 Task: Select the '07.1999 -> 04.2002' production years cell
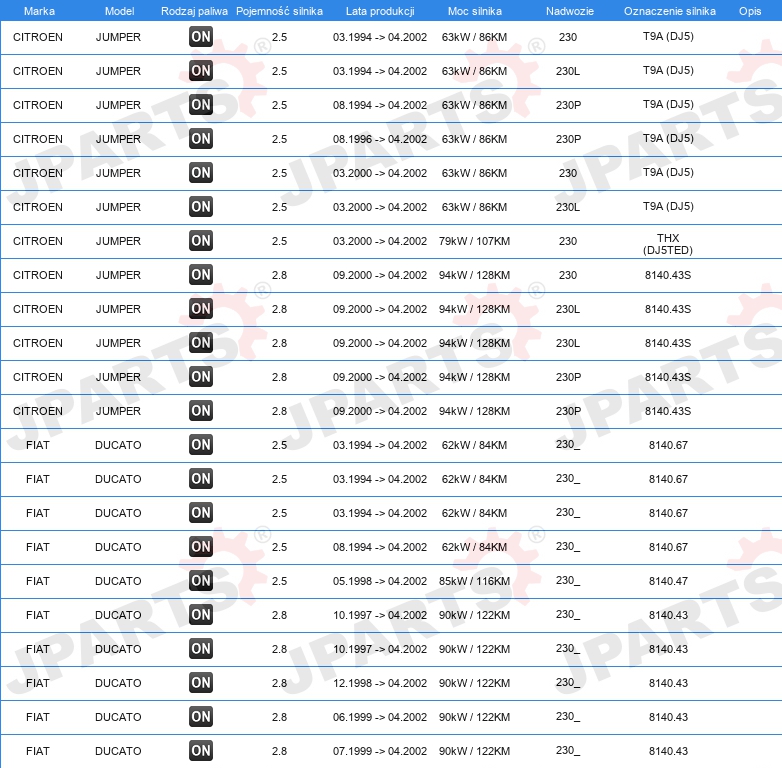(x=380, y=751)
